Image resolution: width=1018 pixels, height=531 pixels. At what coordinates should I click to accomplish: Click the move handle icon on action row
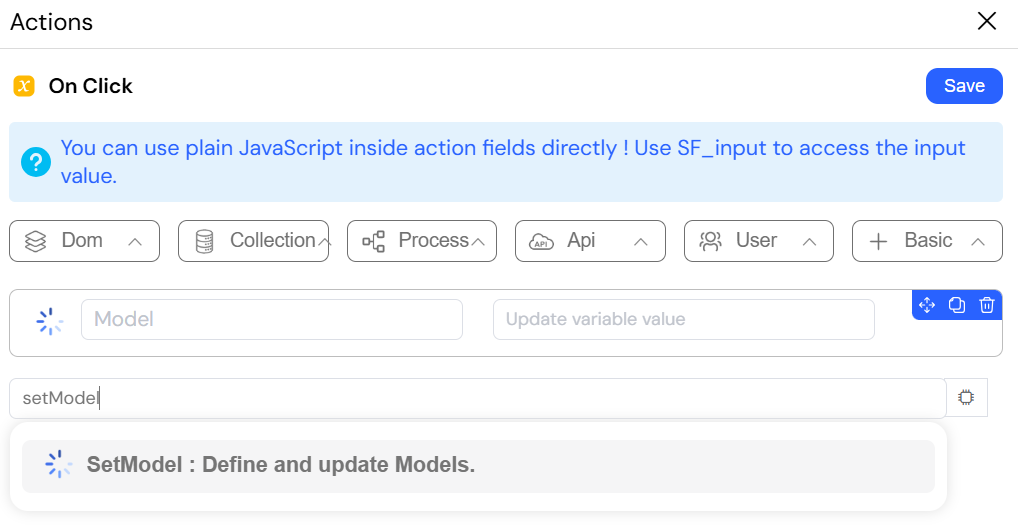(x=927, y=305)
